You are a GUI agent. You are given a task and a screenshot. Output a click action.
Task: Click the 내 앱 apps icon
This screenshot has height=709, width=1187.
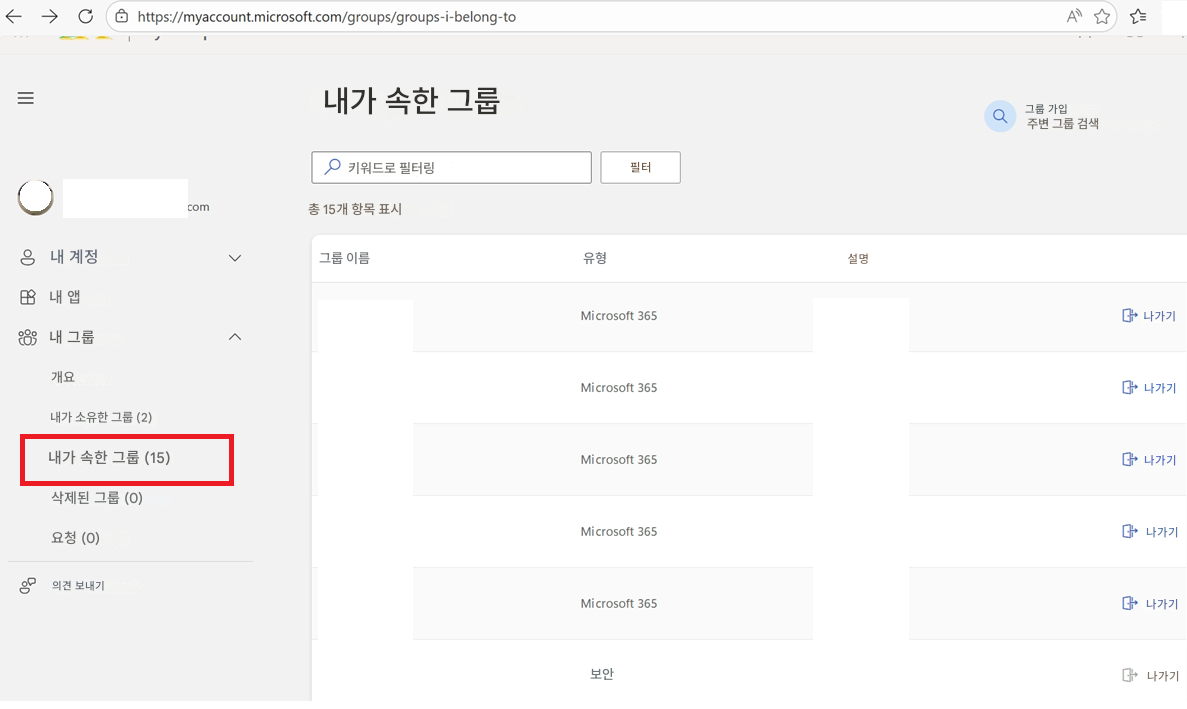pyautogui.click(x=27, y=297)
